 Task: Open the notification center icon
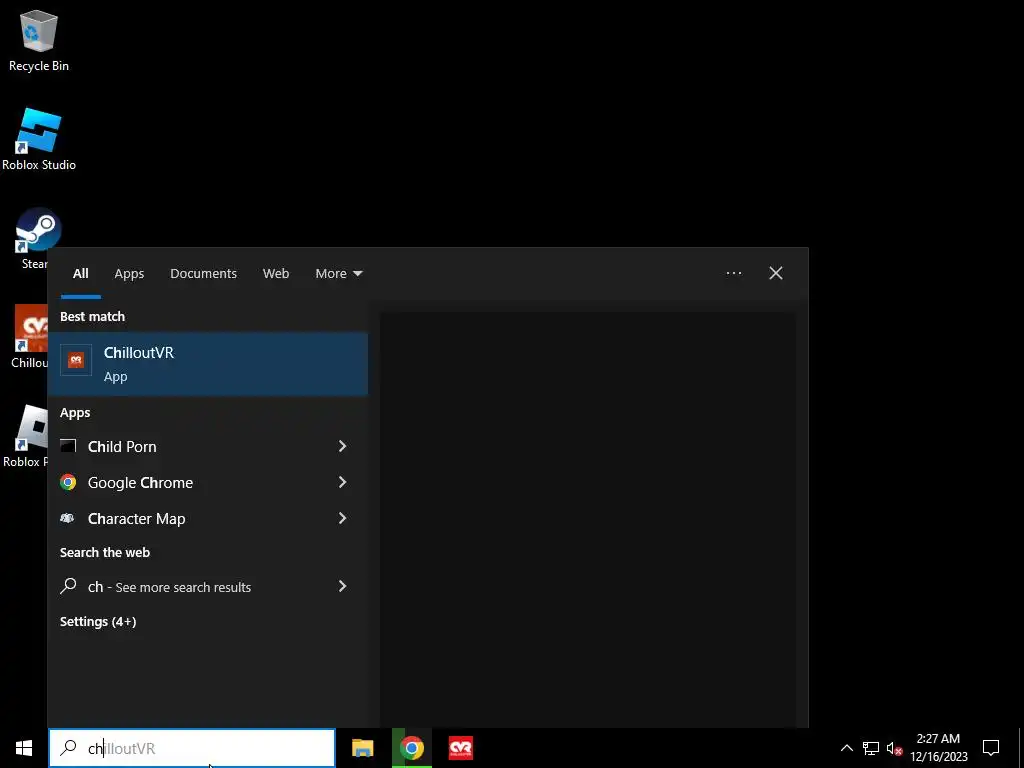click(991, 748)
